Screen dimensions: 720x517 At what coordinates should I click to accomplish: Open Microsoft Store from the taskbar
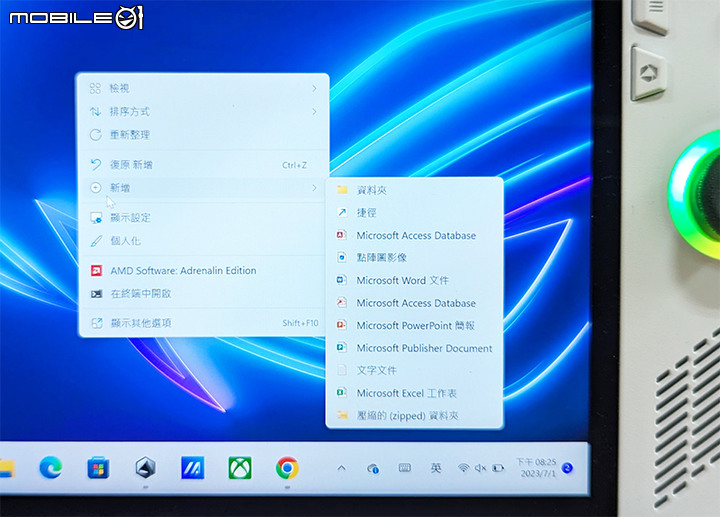[x=98, y=468]
